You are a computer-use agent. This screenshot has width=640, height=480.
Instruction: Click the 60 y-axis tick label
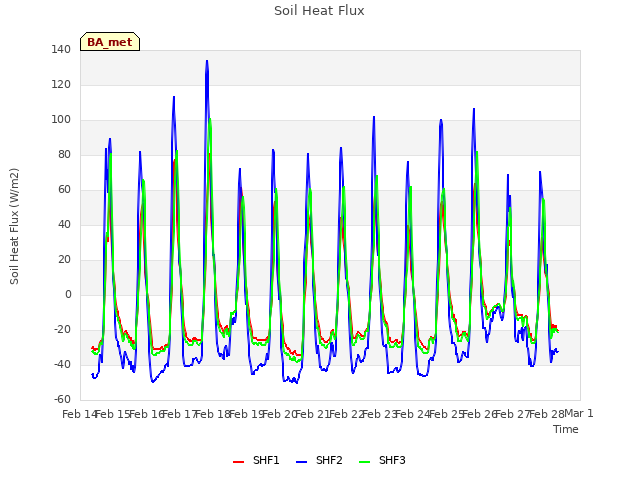point(64,189)
